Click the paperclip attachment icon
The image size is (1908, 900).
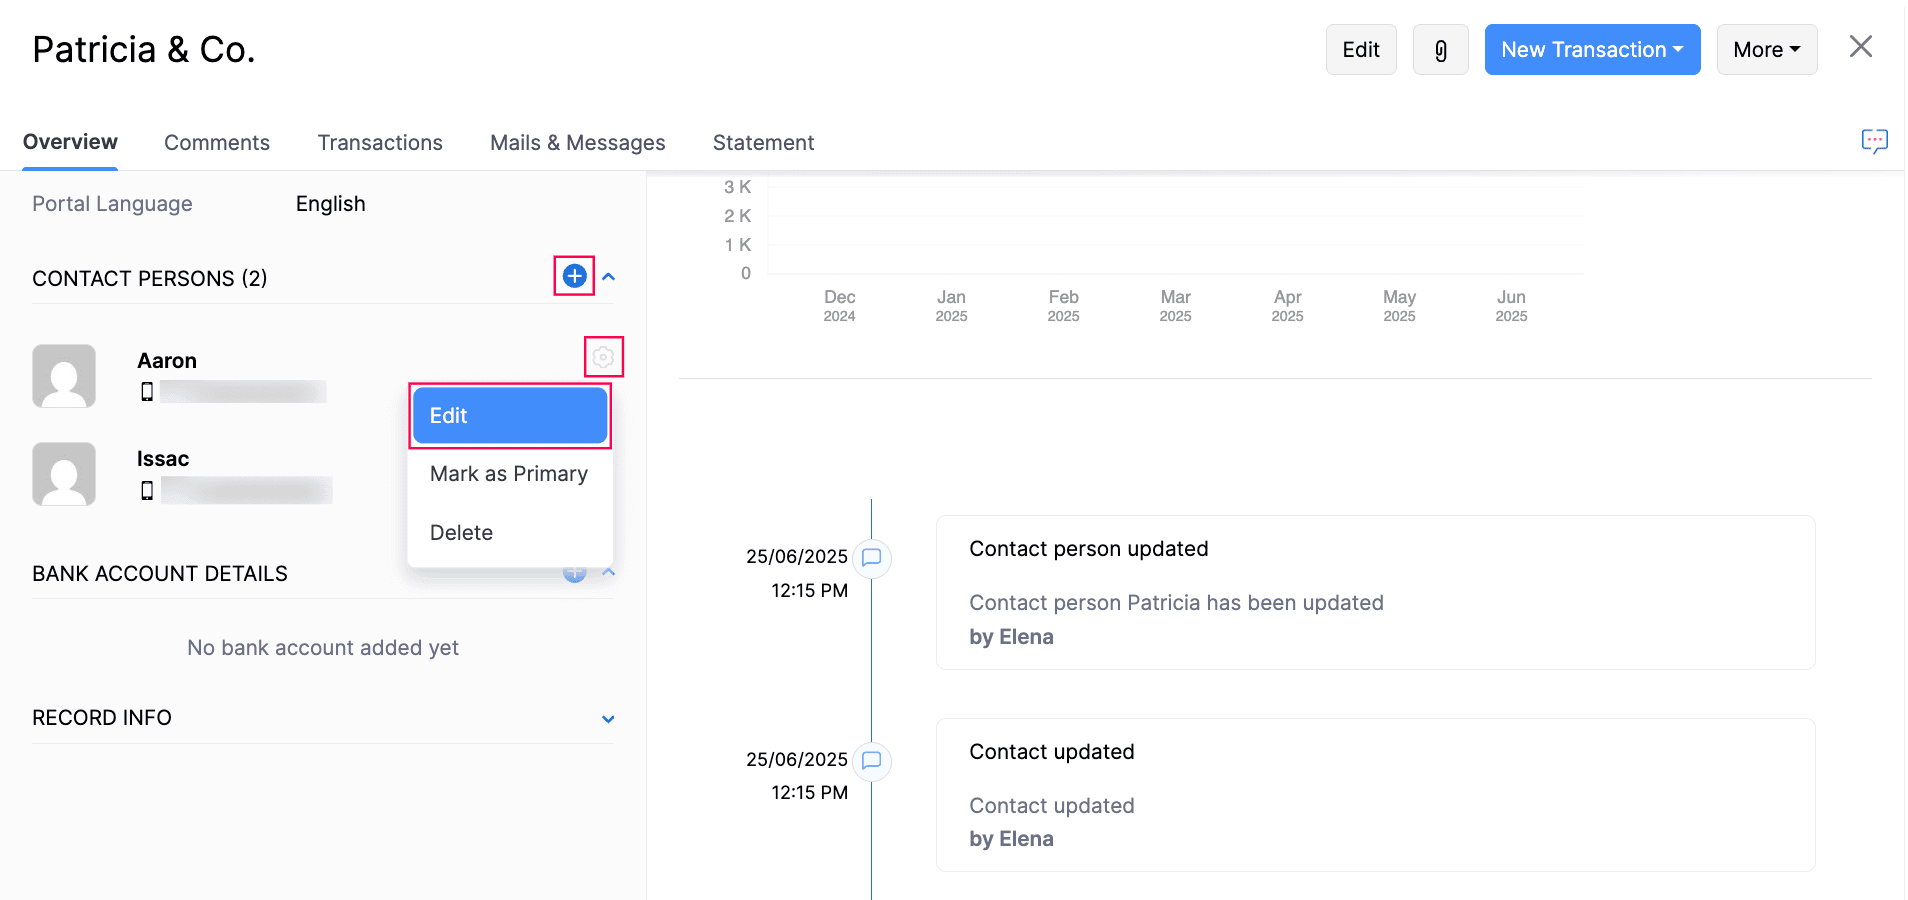(x=1440, y=50)
